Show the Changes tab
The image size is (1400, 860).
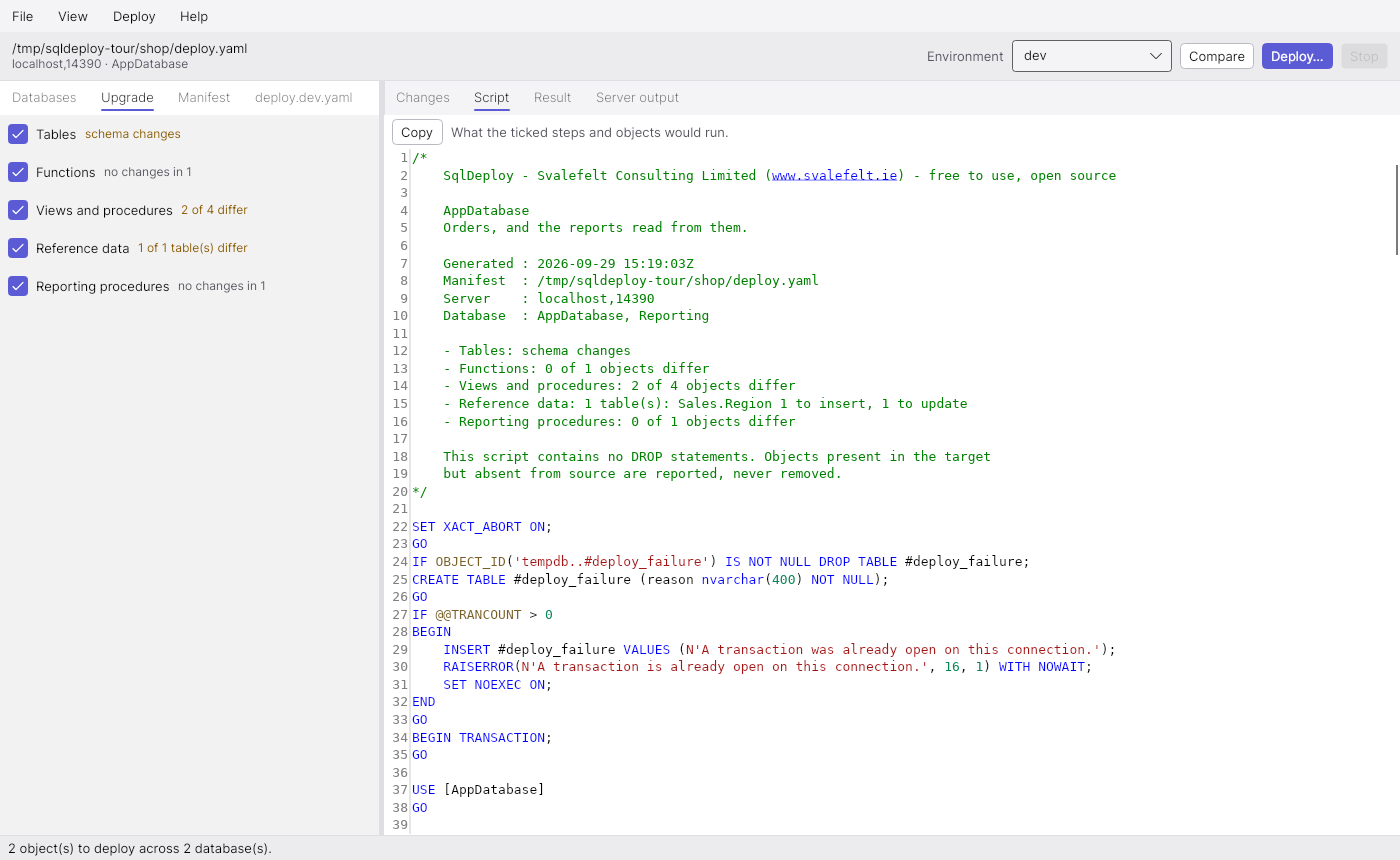click(x=423, y=98)
